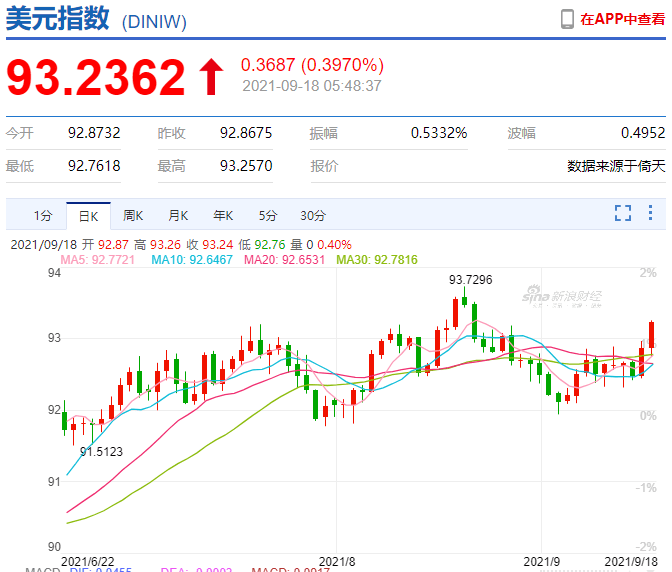Click the 2021/8 date axis label

click(337, 561)
